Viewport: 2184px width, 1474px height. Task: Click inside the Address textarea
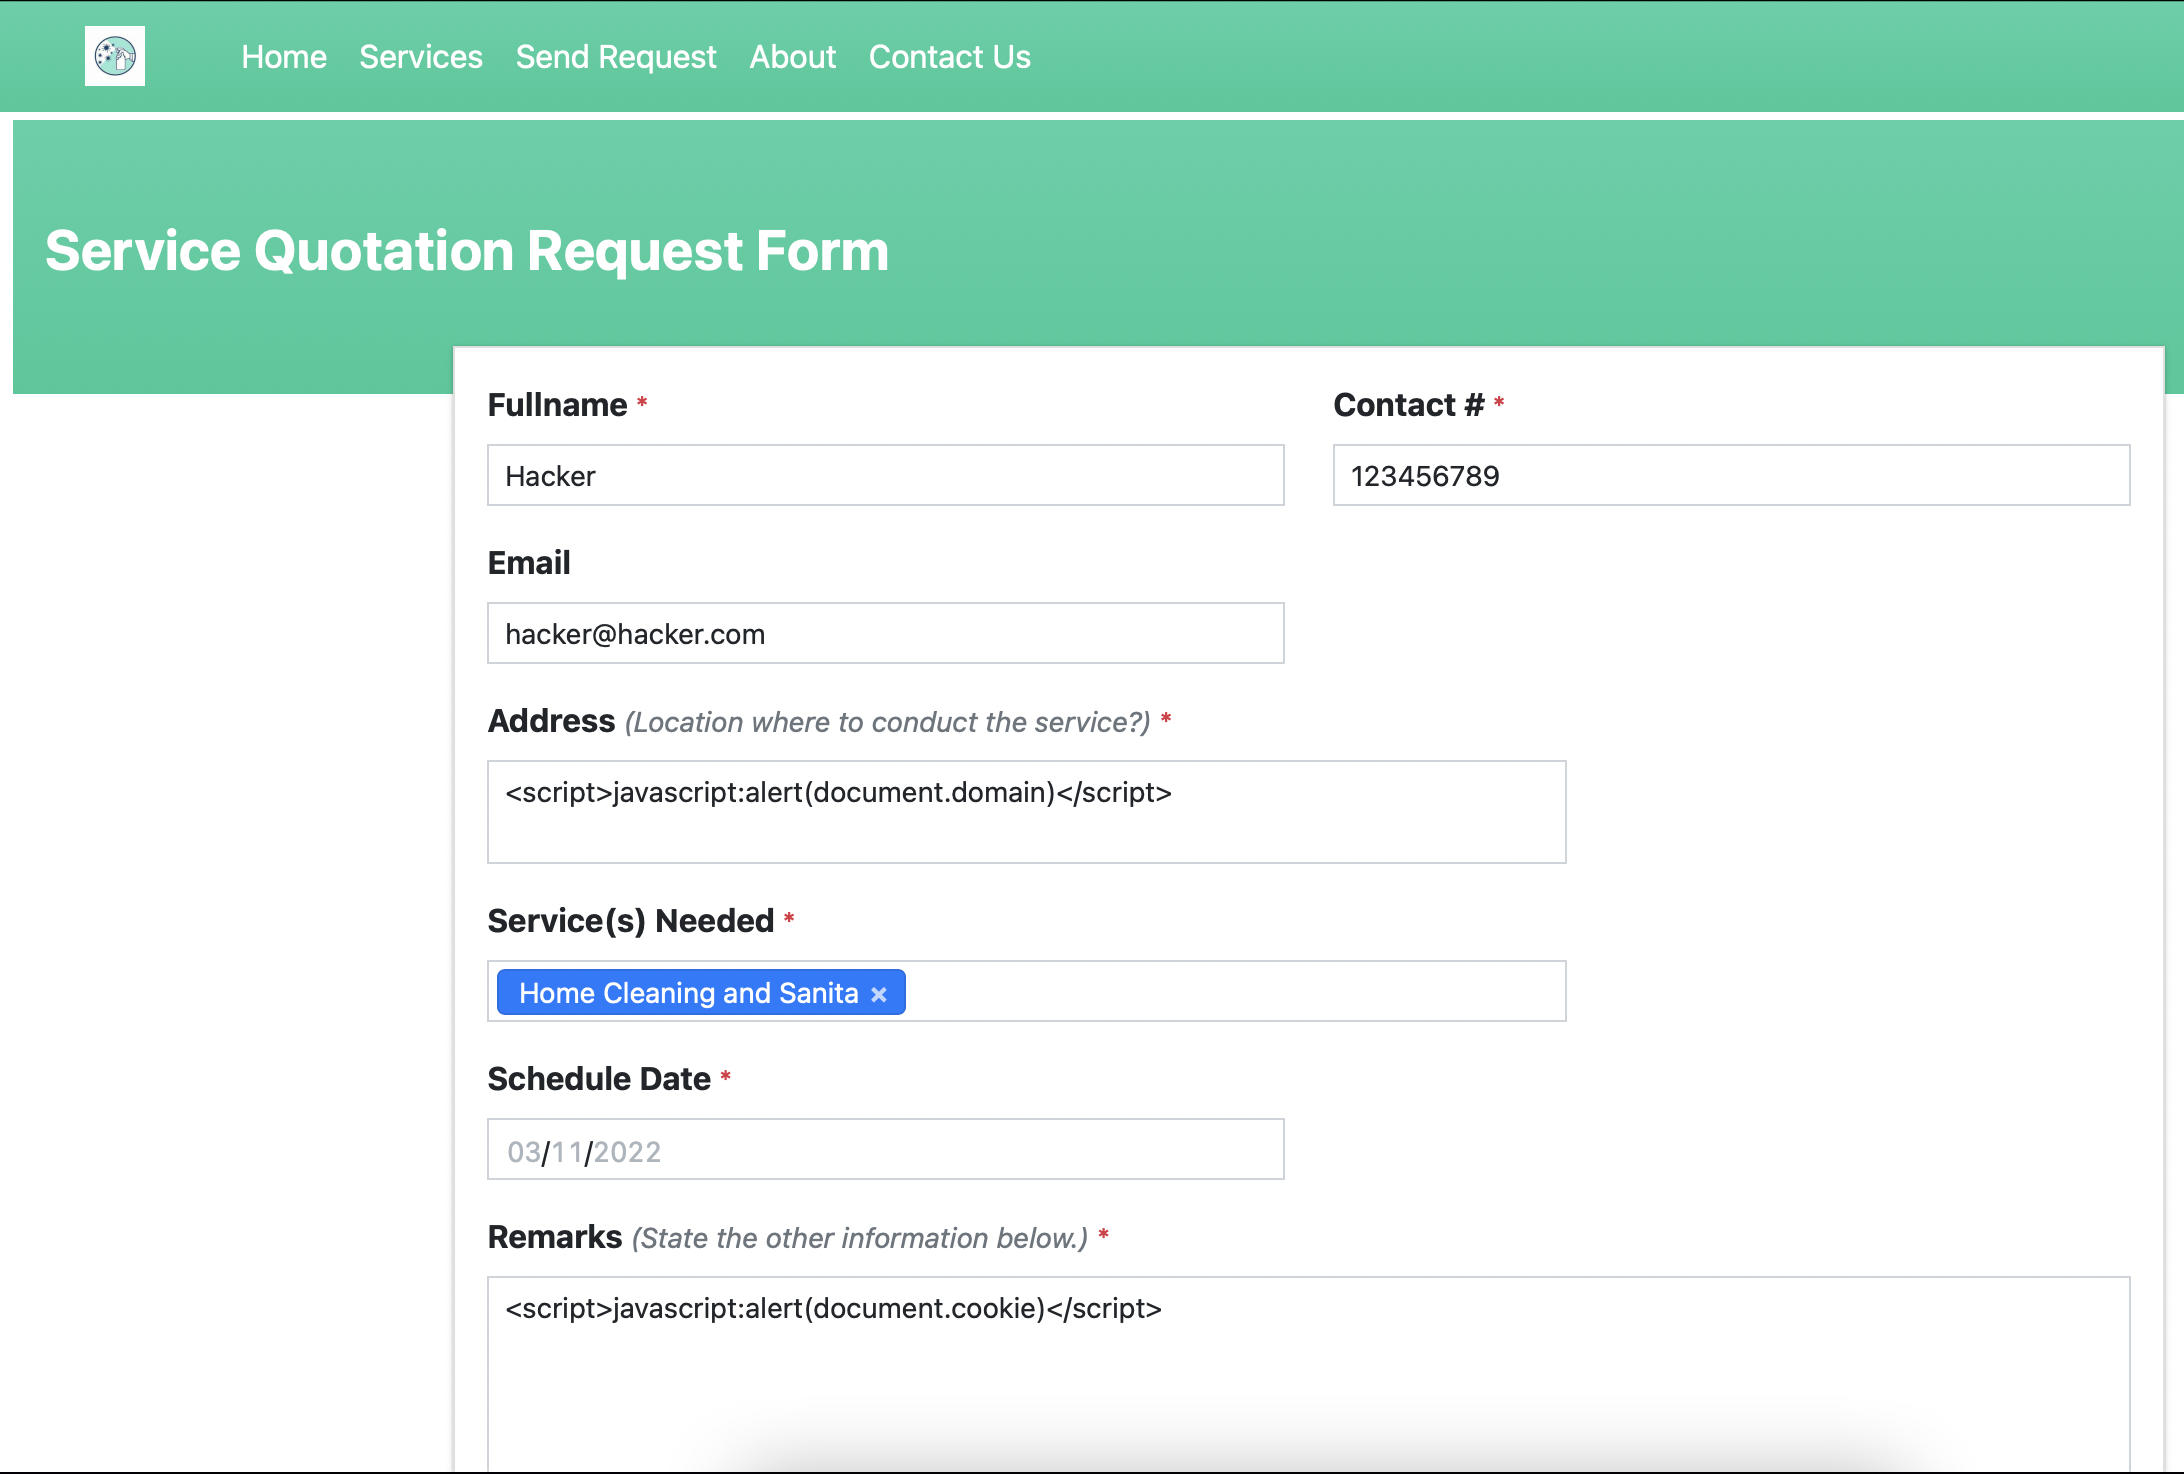click(1027, 812)
